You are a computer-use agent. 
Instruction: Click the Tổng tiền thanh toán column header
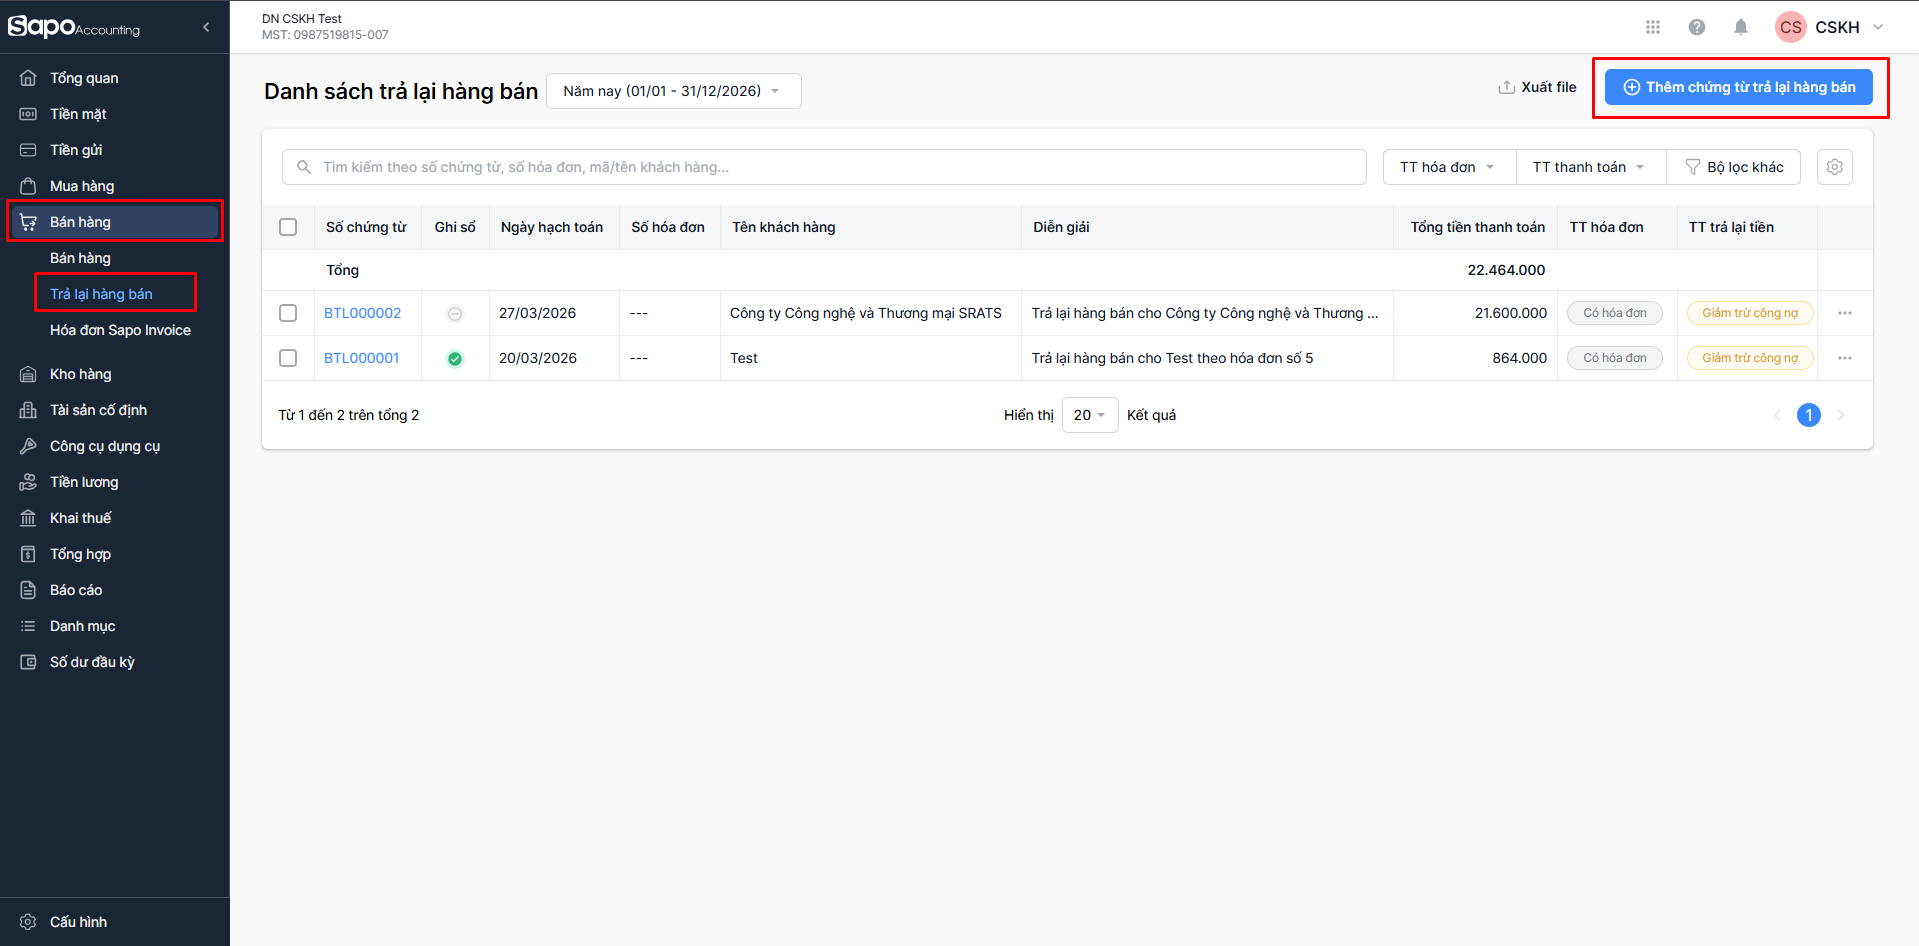pos(1478,227)
